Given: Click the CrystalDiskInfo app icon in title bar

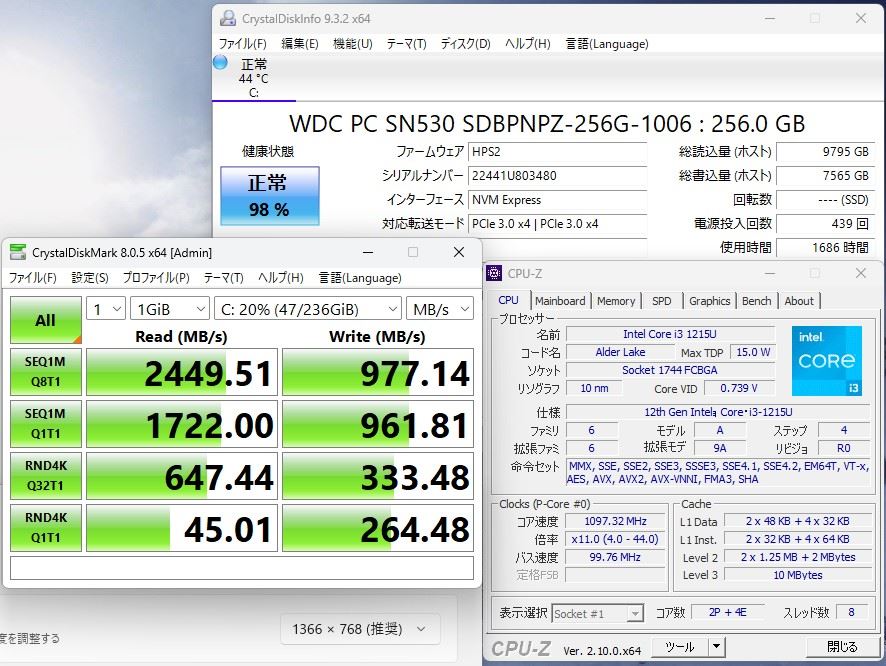Looking at the screenshot, I should pos(228,18).
